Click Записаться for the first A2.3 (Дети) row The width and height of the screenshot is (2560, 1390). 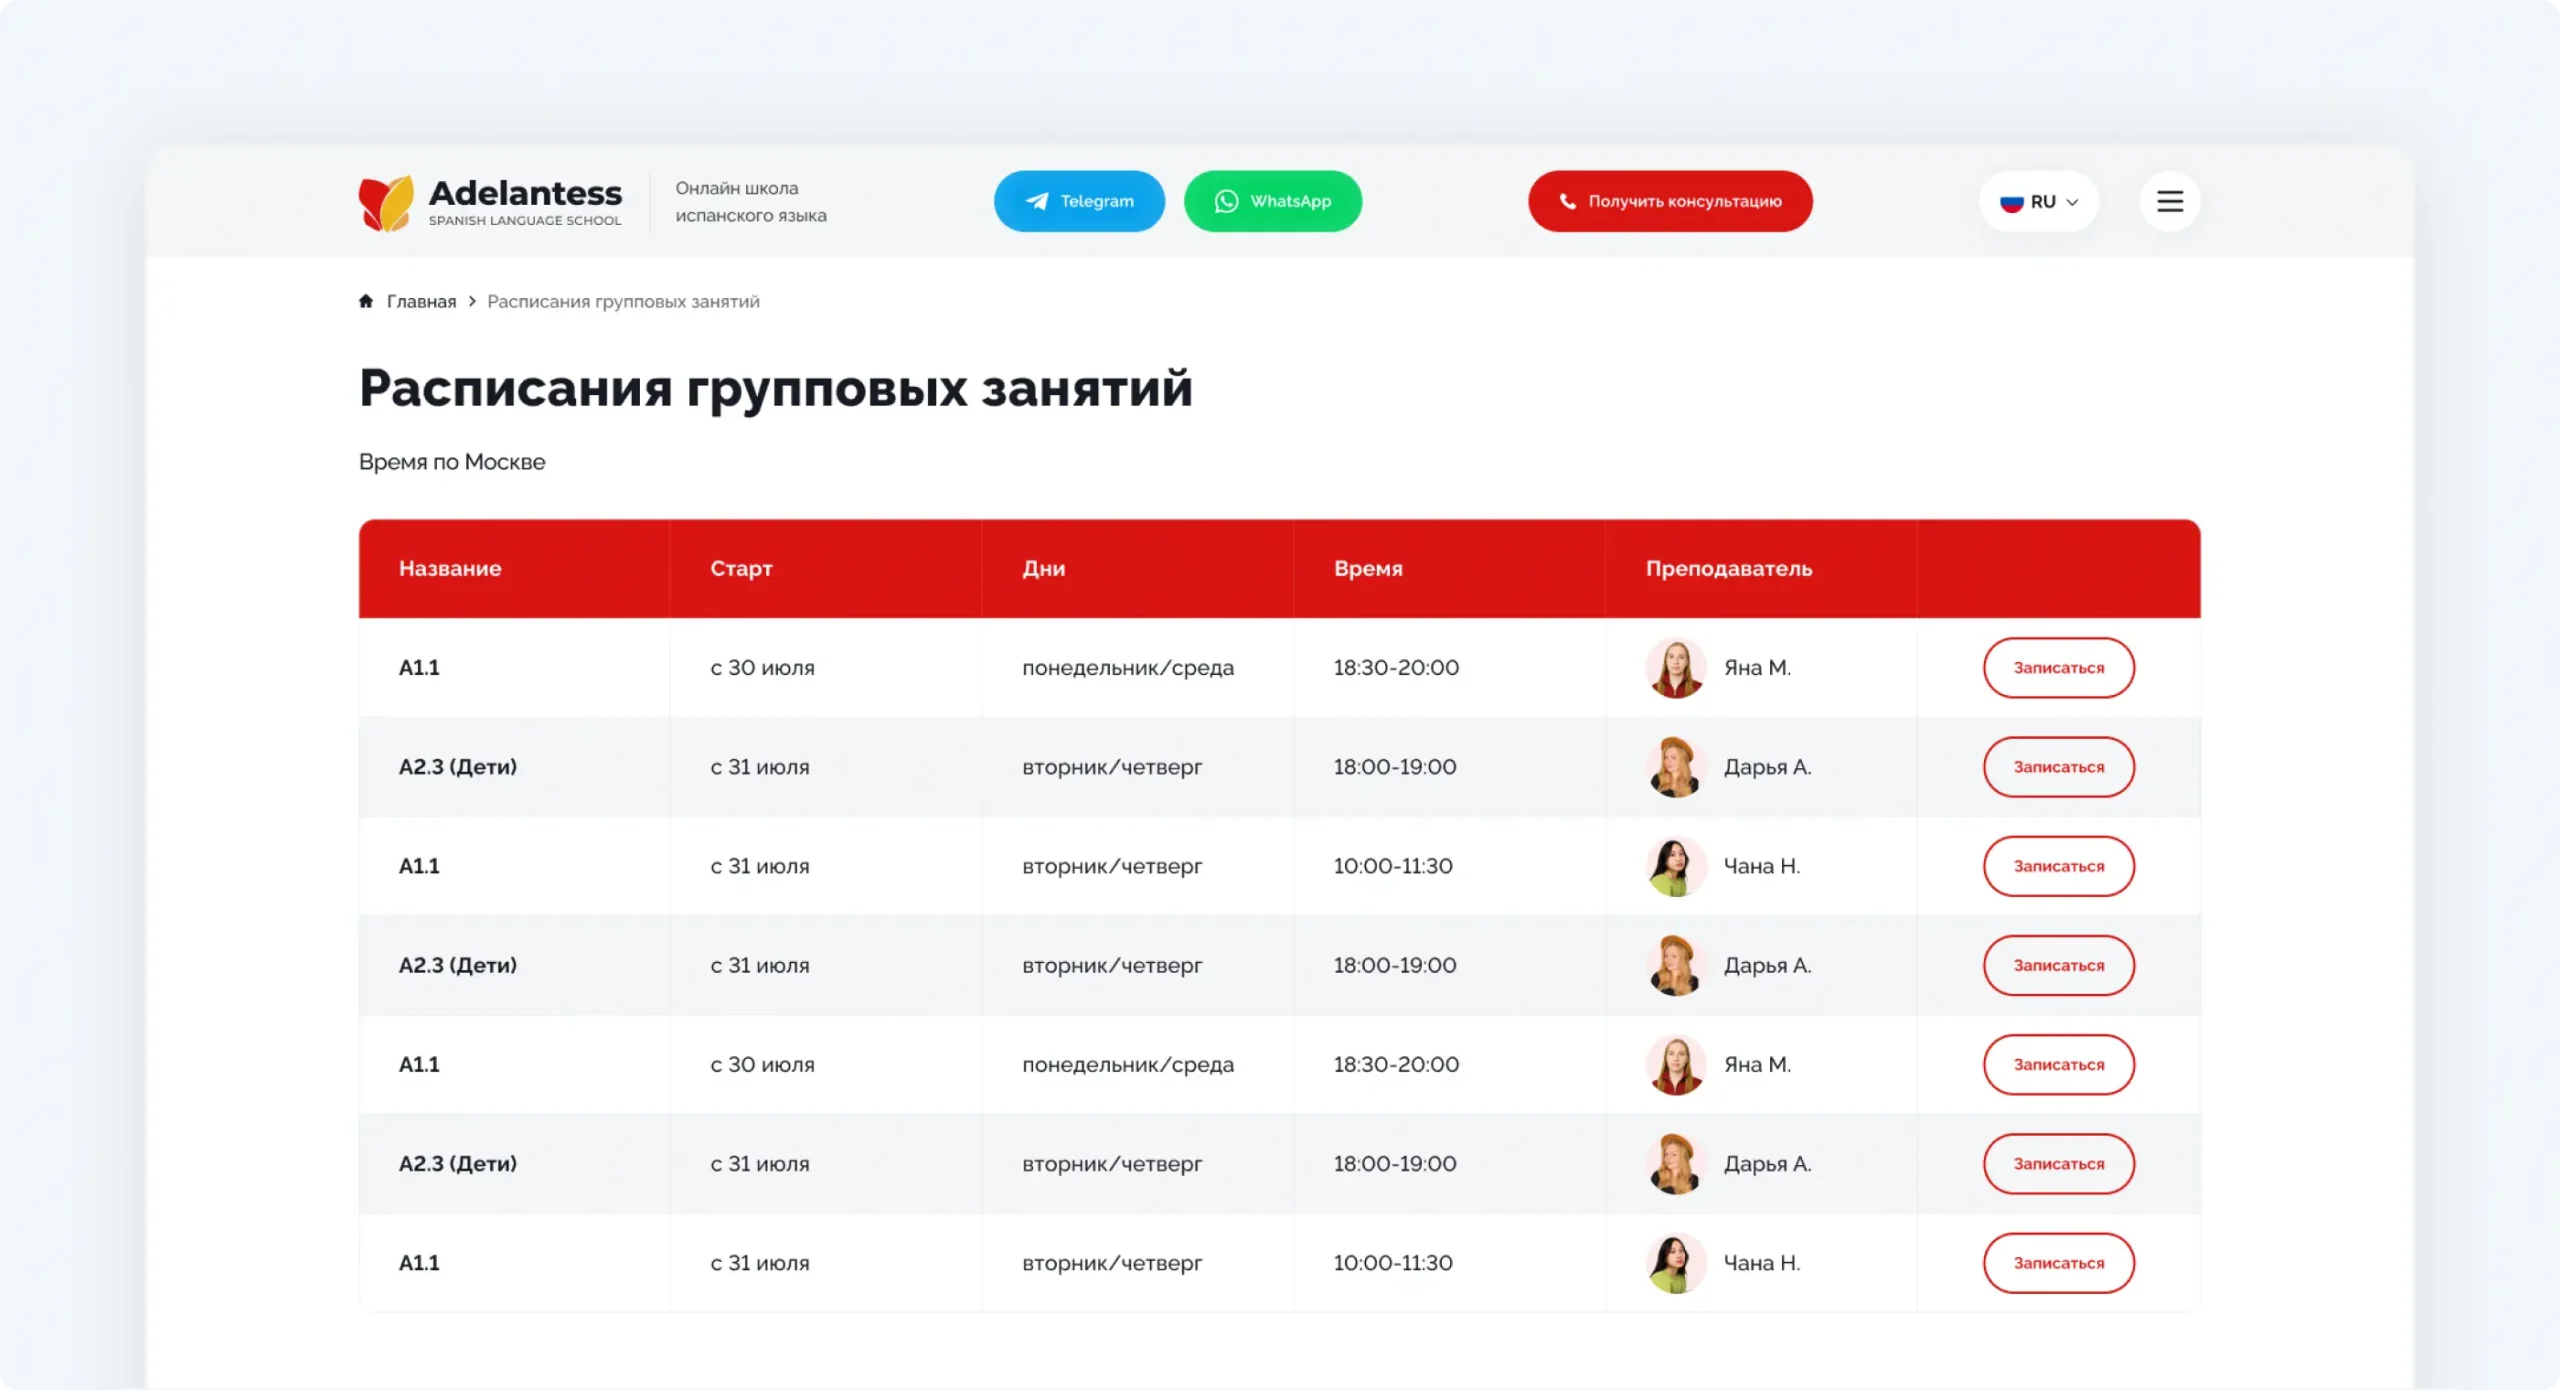click(2058, 766)
